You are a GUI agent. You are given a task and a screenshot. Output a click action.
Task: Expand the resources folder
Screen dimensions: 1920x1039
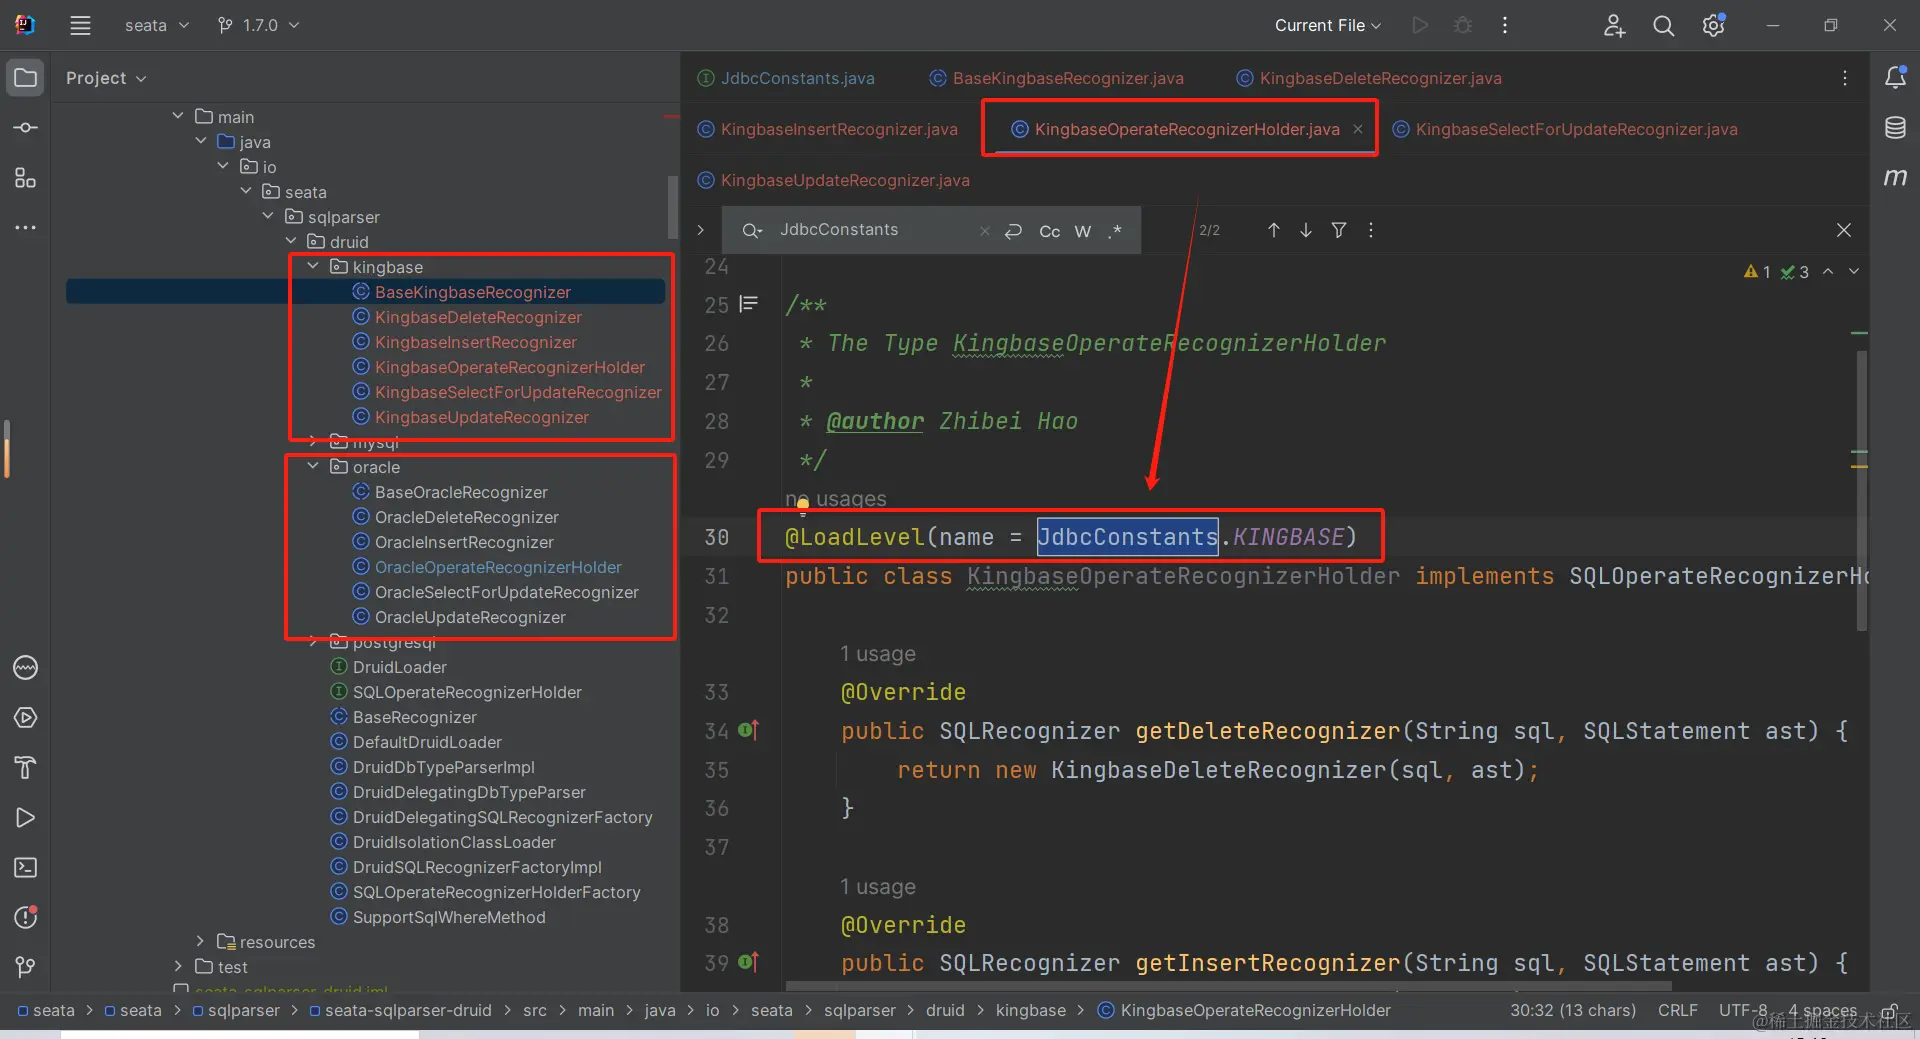pyautogui.click(x=200, y=941)
